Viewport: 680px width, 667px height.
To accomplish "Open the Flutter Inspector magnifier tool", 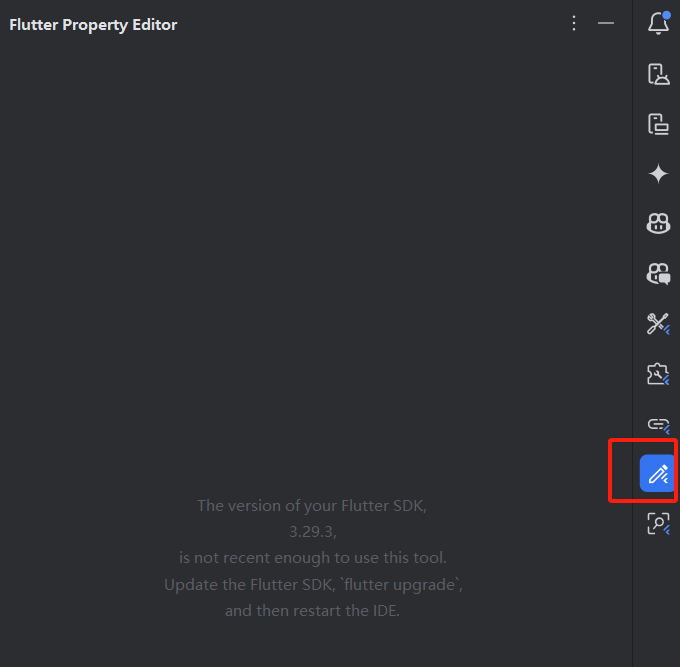I will click(658, 523).
